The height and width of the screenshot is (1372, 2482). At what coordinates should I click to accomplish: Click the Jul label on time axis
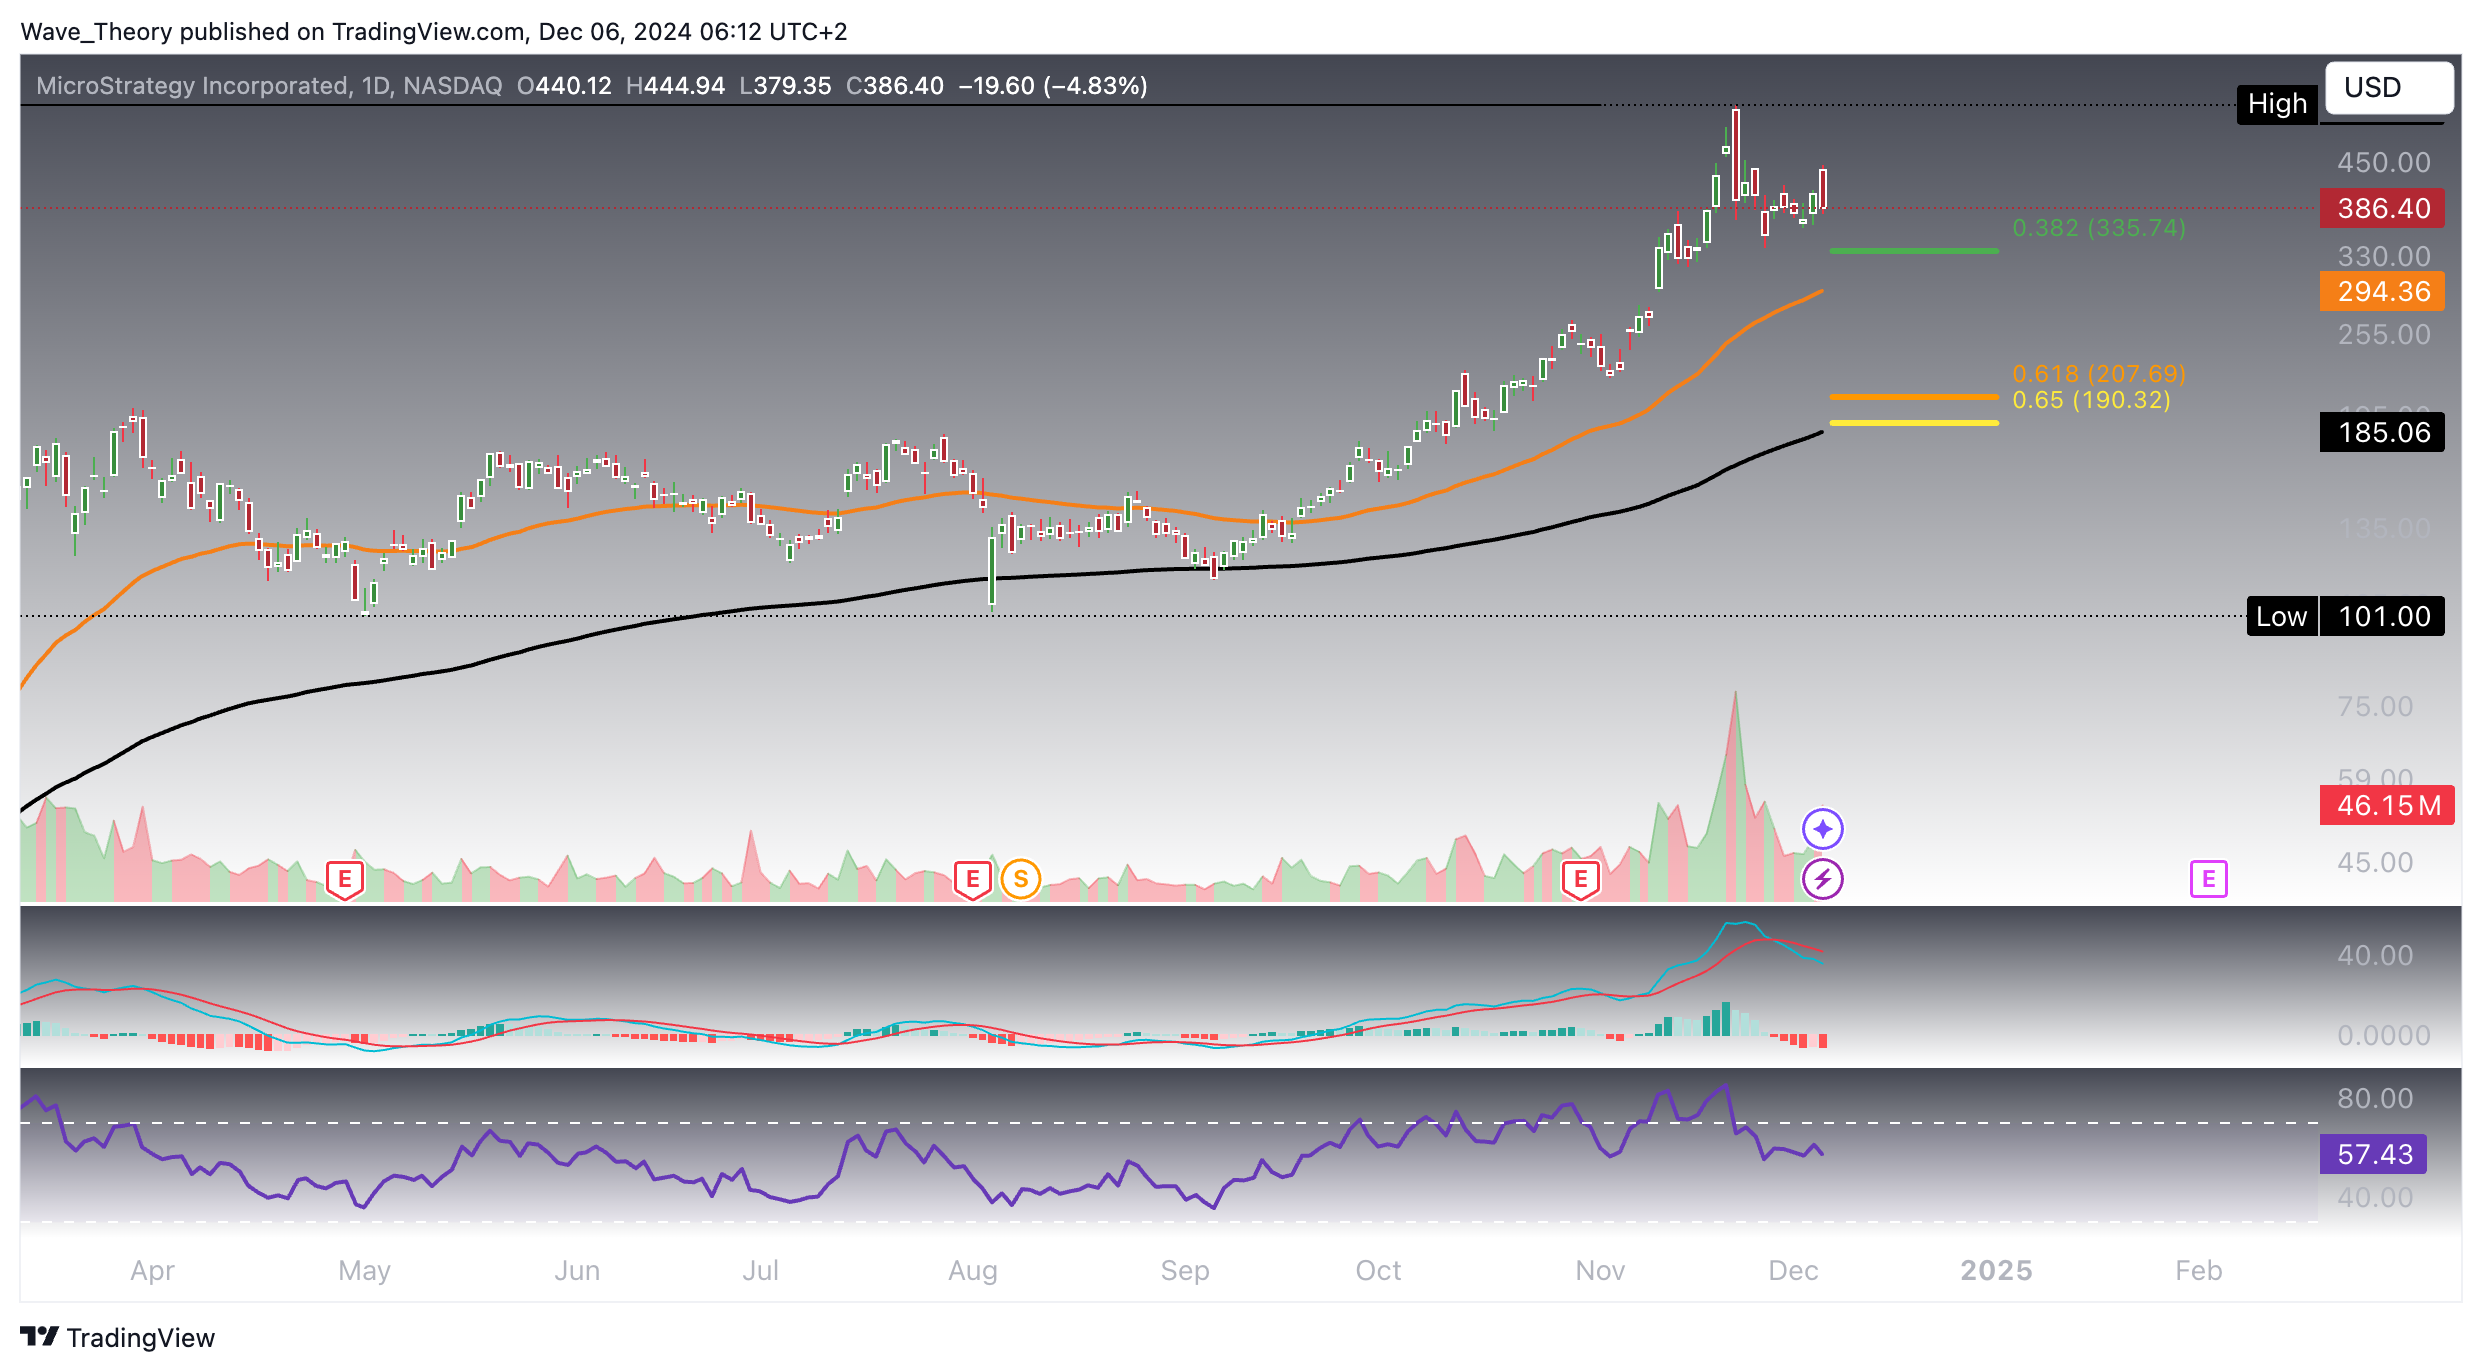[760, 1270]
